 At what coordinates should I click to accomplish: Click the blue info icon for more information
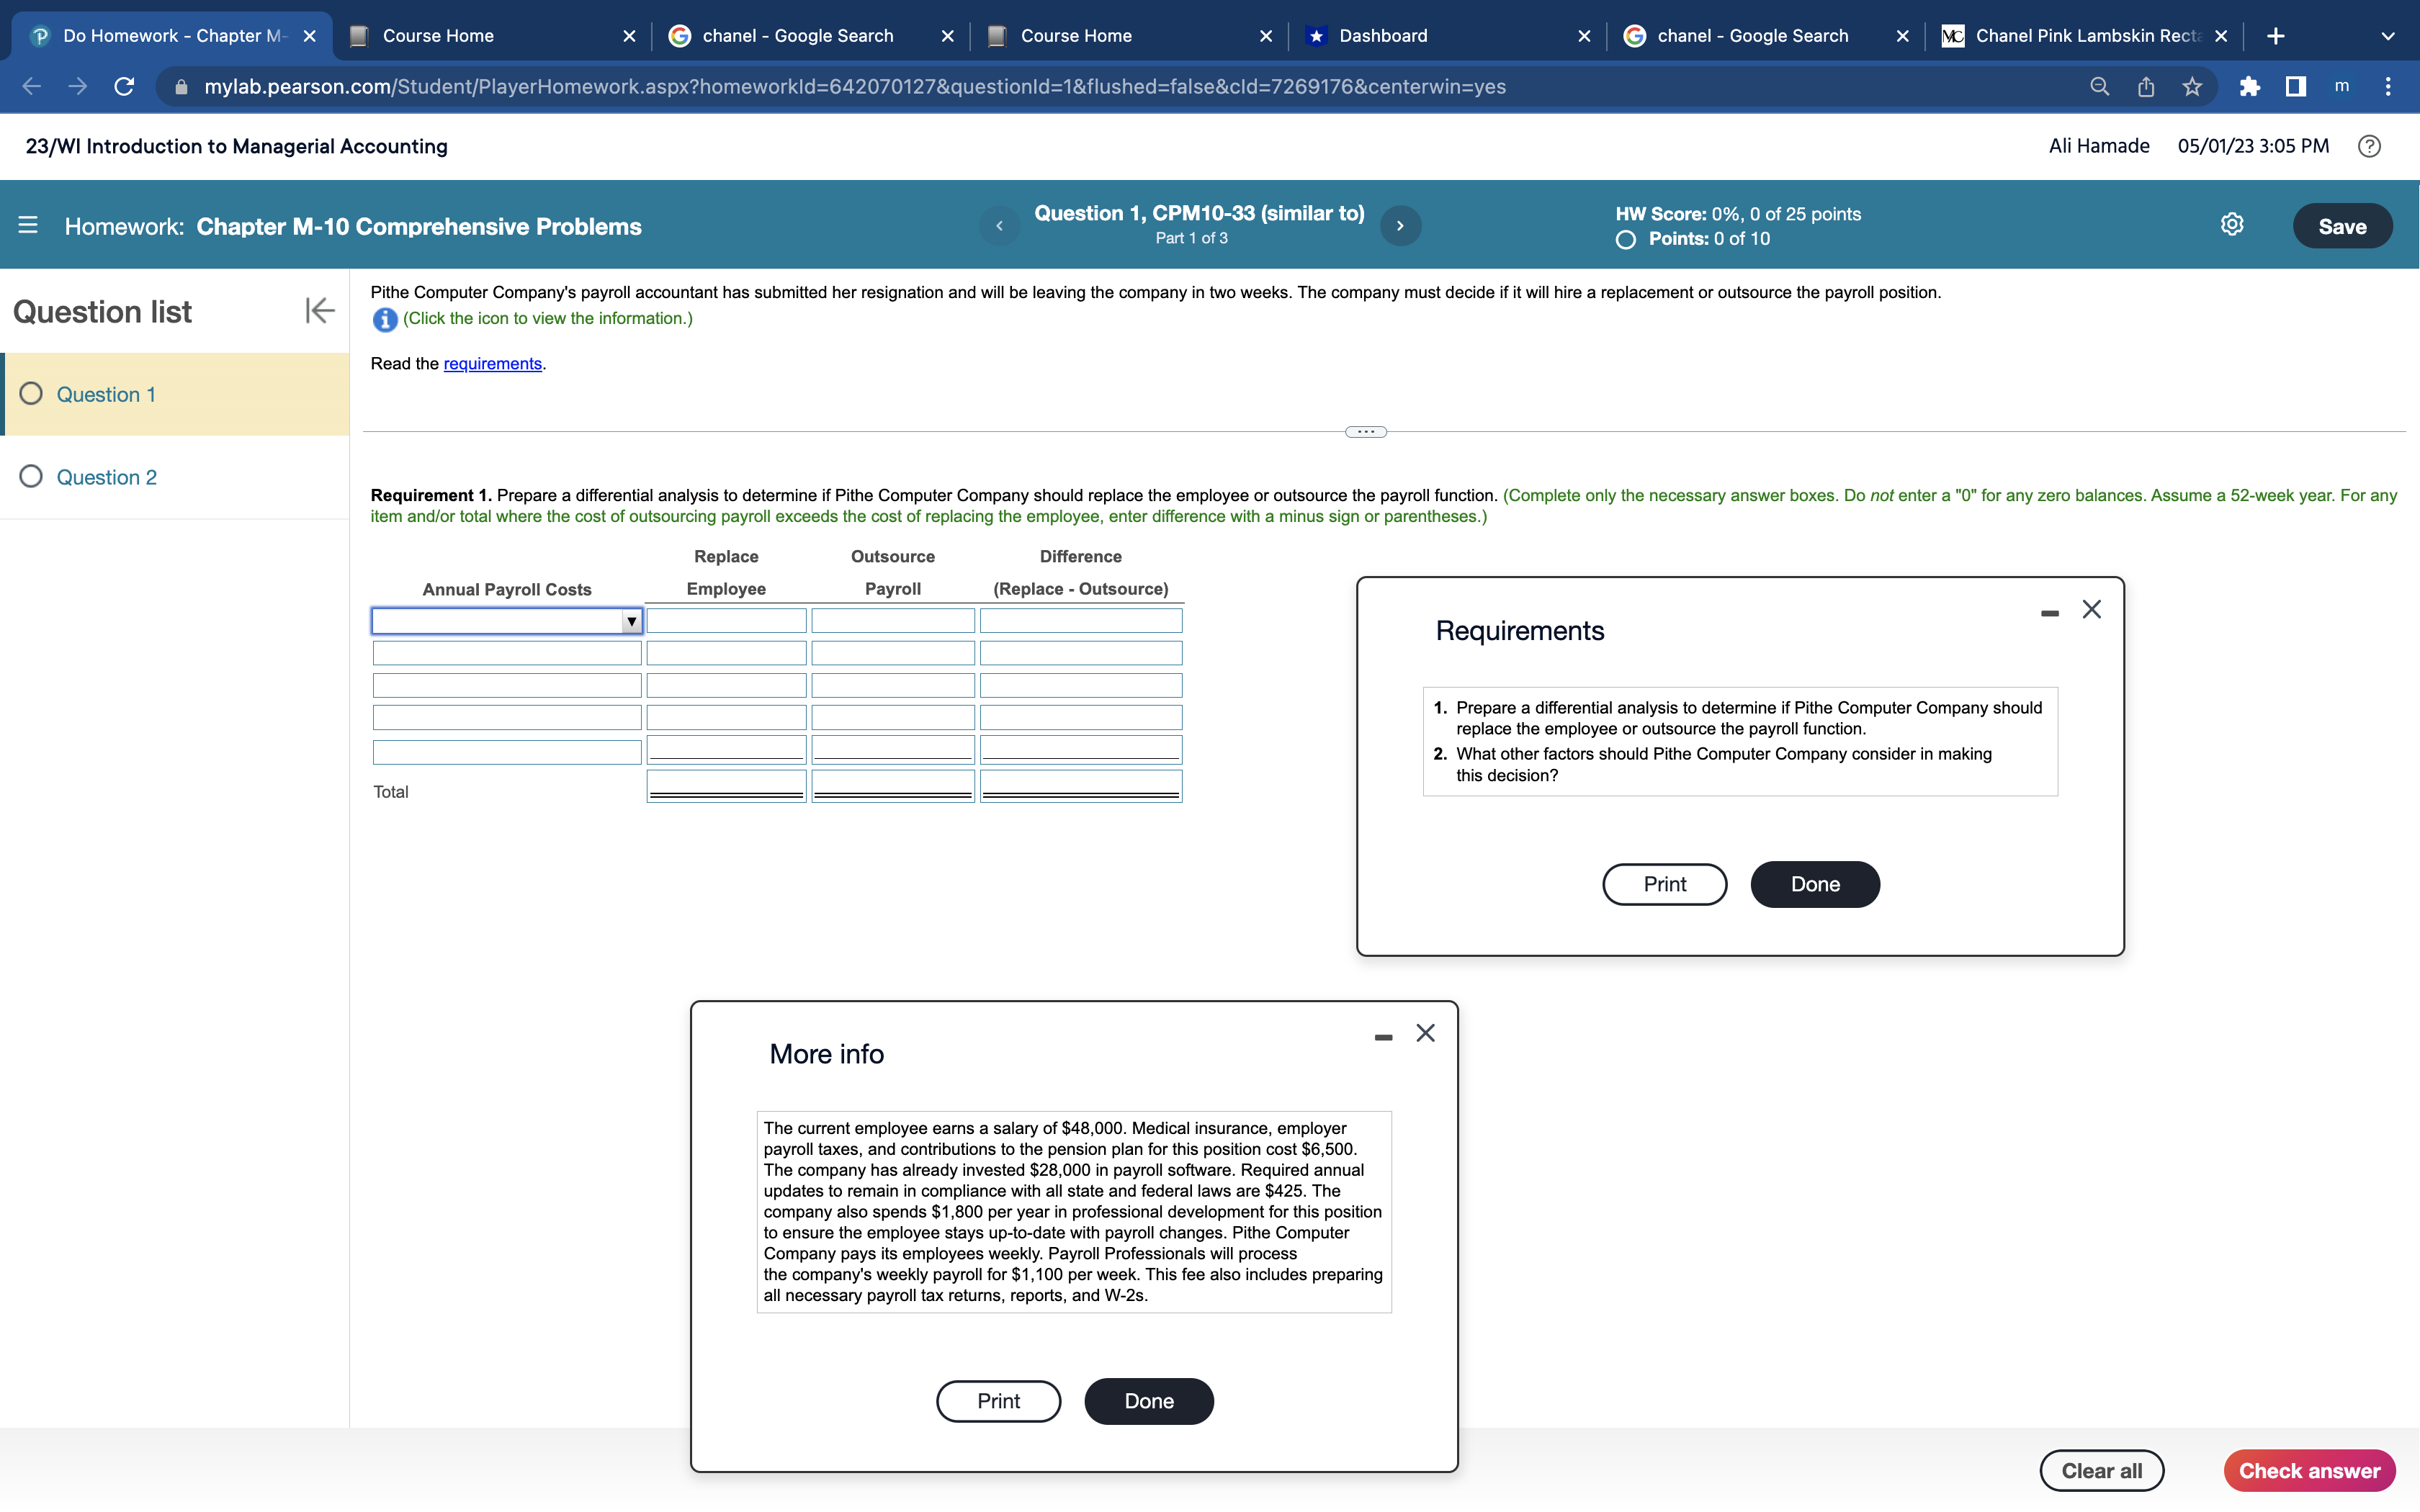coord(384,320)
